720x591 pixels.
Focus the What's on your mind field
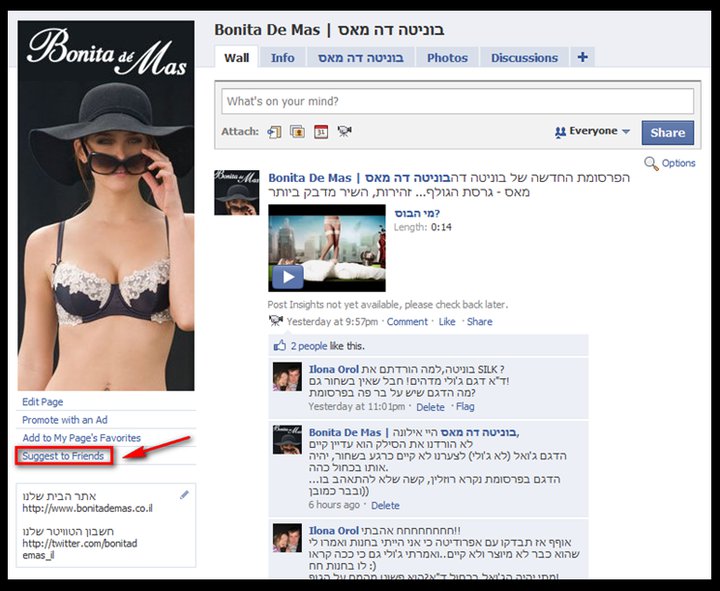click(x=457, y=101)
